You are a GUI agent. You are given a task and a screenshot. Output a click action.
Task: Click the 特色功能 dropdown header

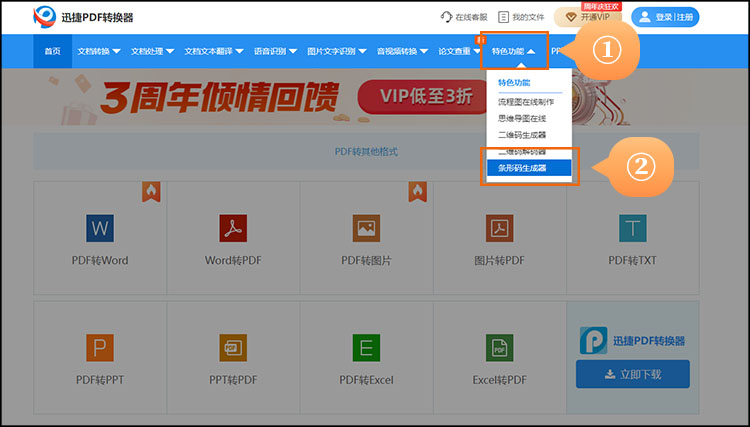click(514, 82)
